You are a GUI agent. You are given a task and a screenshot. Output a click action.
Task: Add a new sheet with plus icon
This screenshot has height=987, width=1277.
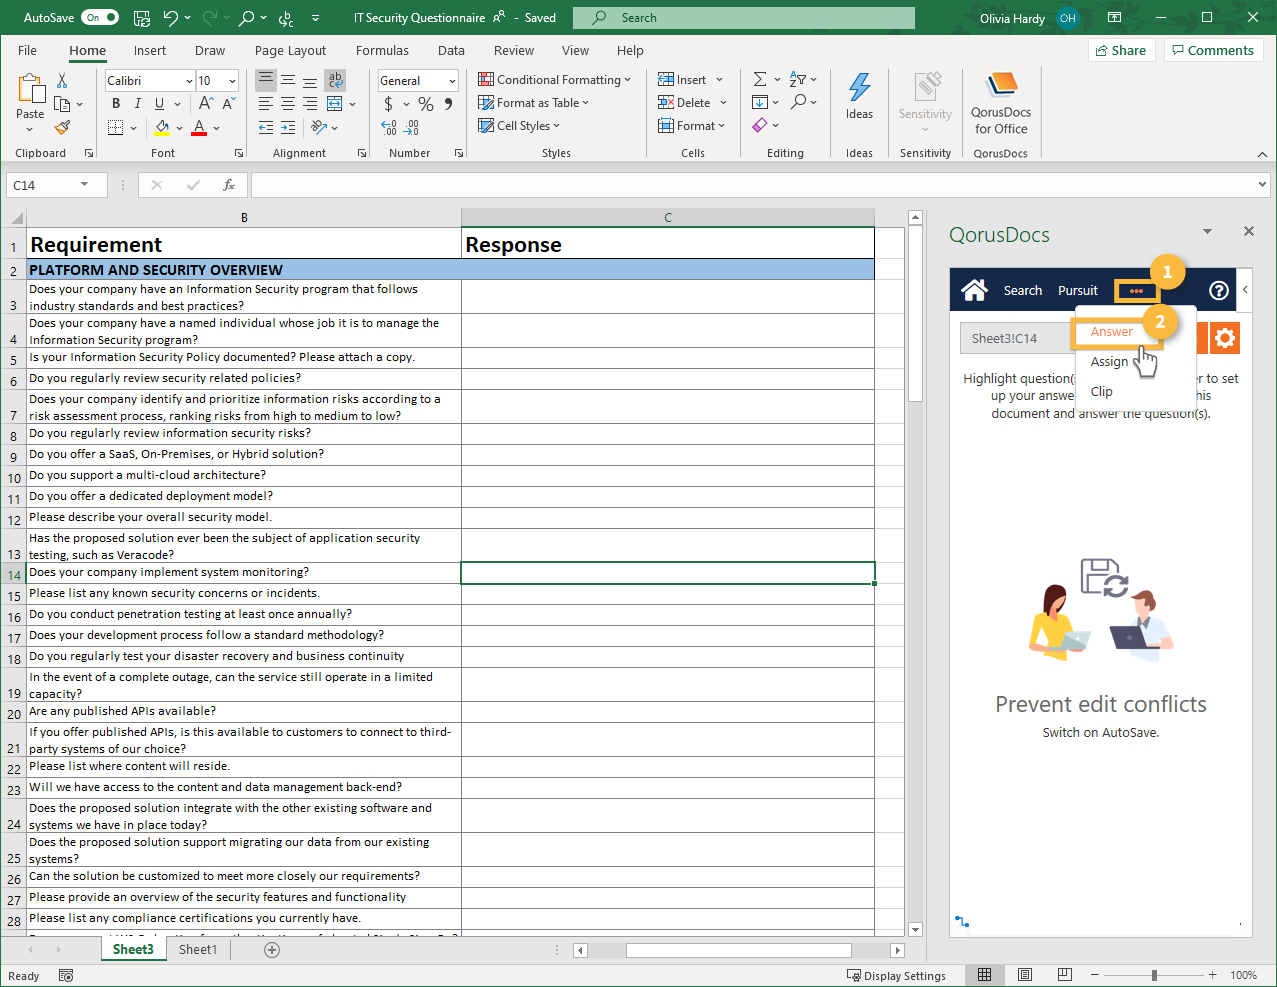click(272, 949)
